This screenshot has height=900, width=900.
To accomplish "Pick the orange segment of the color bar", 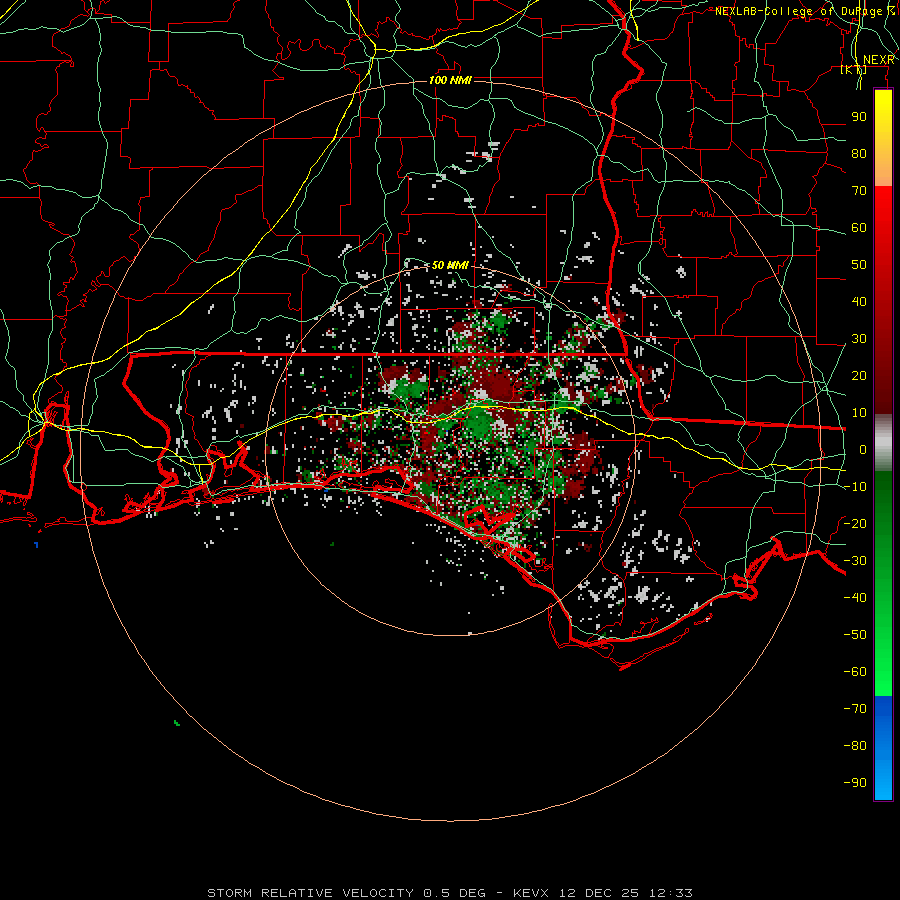I will [x=883, y=169].
